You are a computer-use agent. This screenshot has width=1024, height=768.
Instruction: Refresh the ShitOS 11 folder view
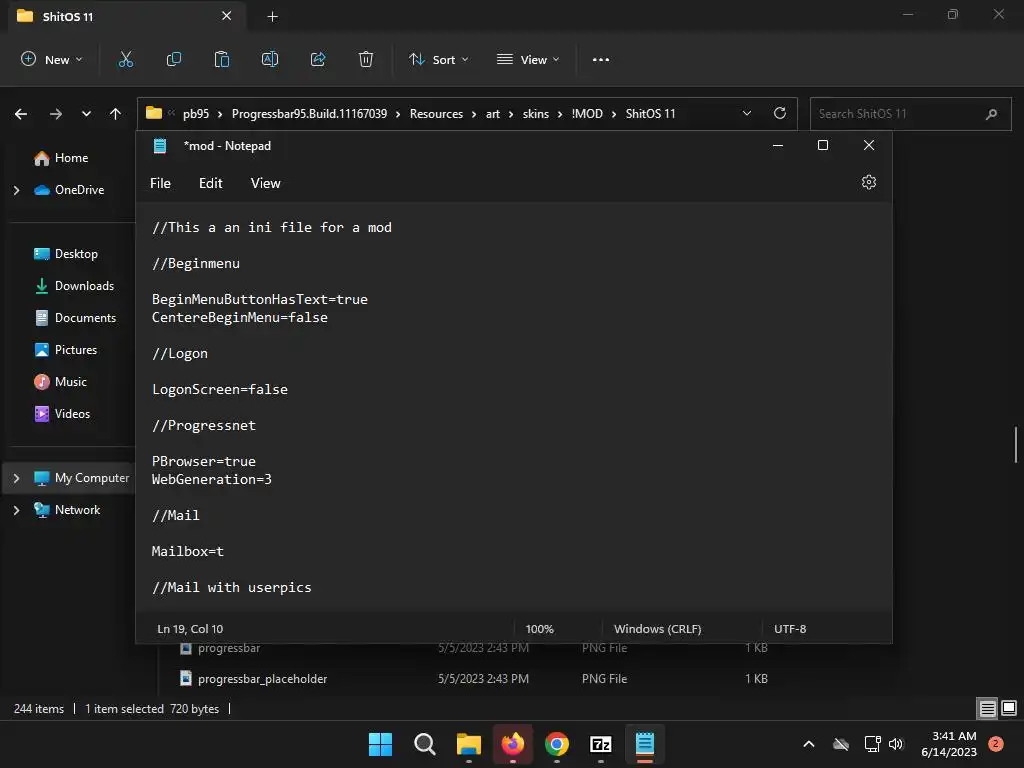tap(780, 113)
